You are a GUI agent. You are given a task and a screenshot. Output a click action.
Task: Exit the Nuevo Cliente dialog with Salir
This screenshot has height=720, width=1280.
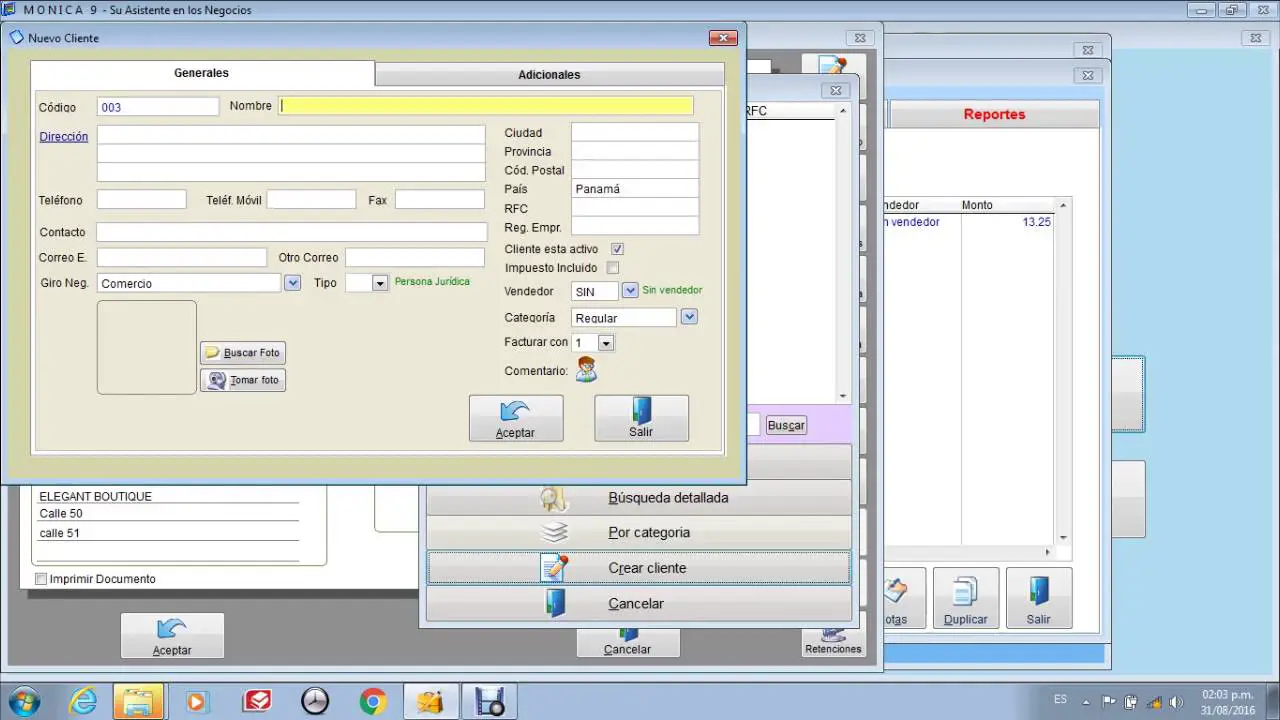point(641,418)
